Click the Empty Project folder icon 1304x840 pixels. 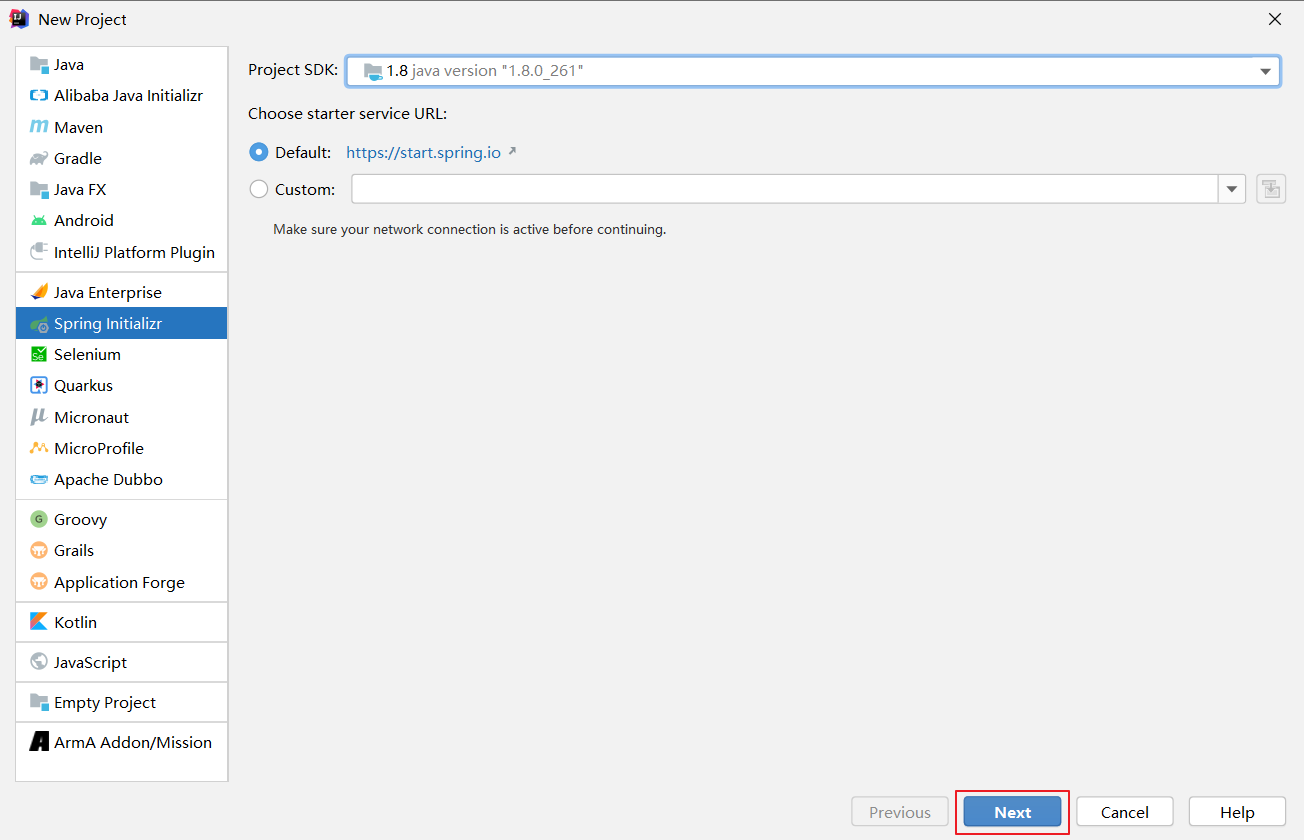(39, 702)
